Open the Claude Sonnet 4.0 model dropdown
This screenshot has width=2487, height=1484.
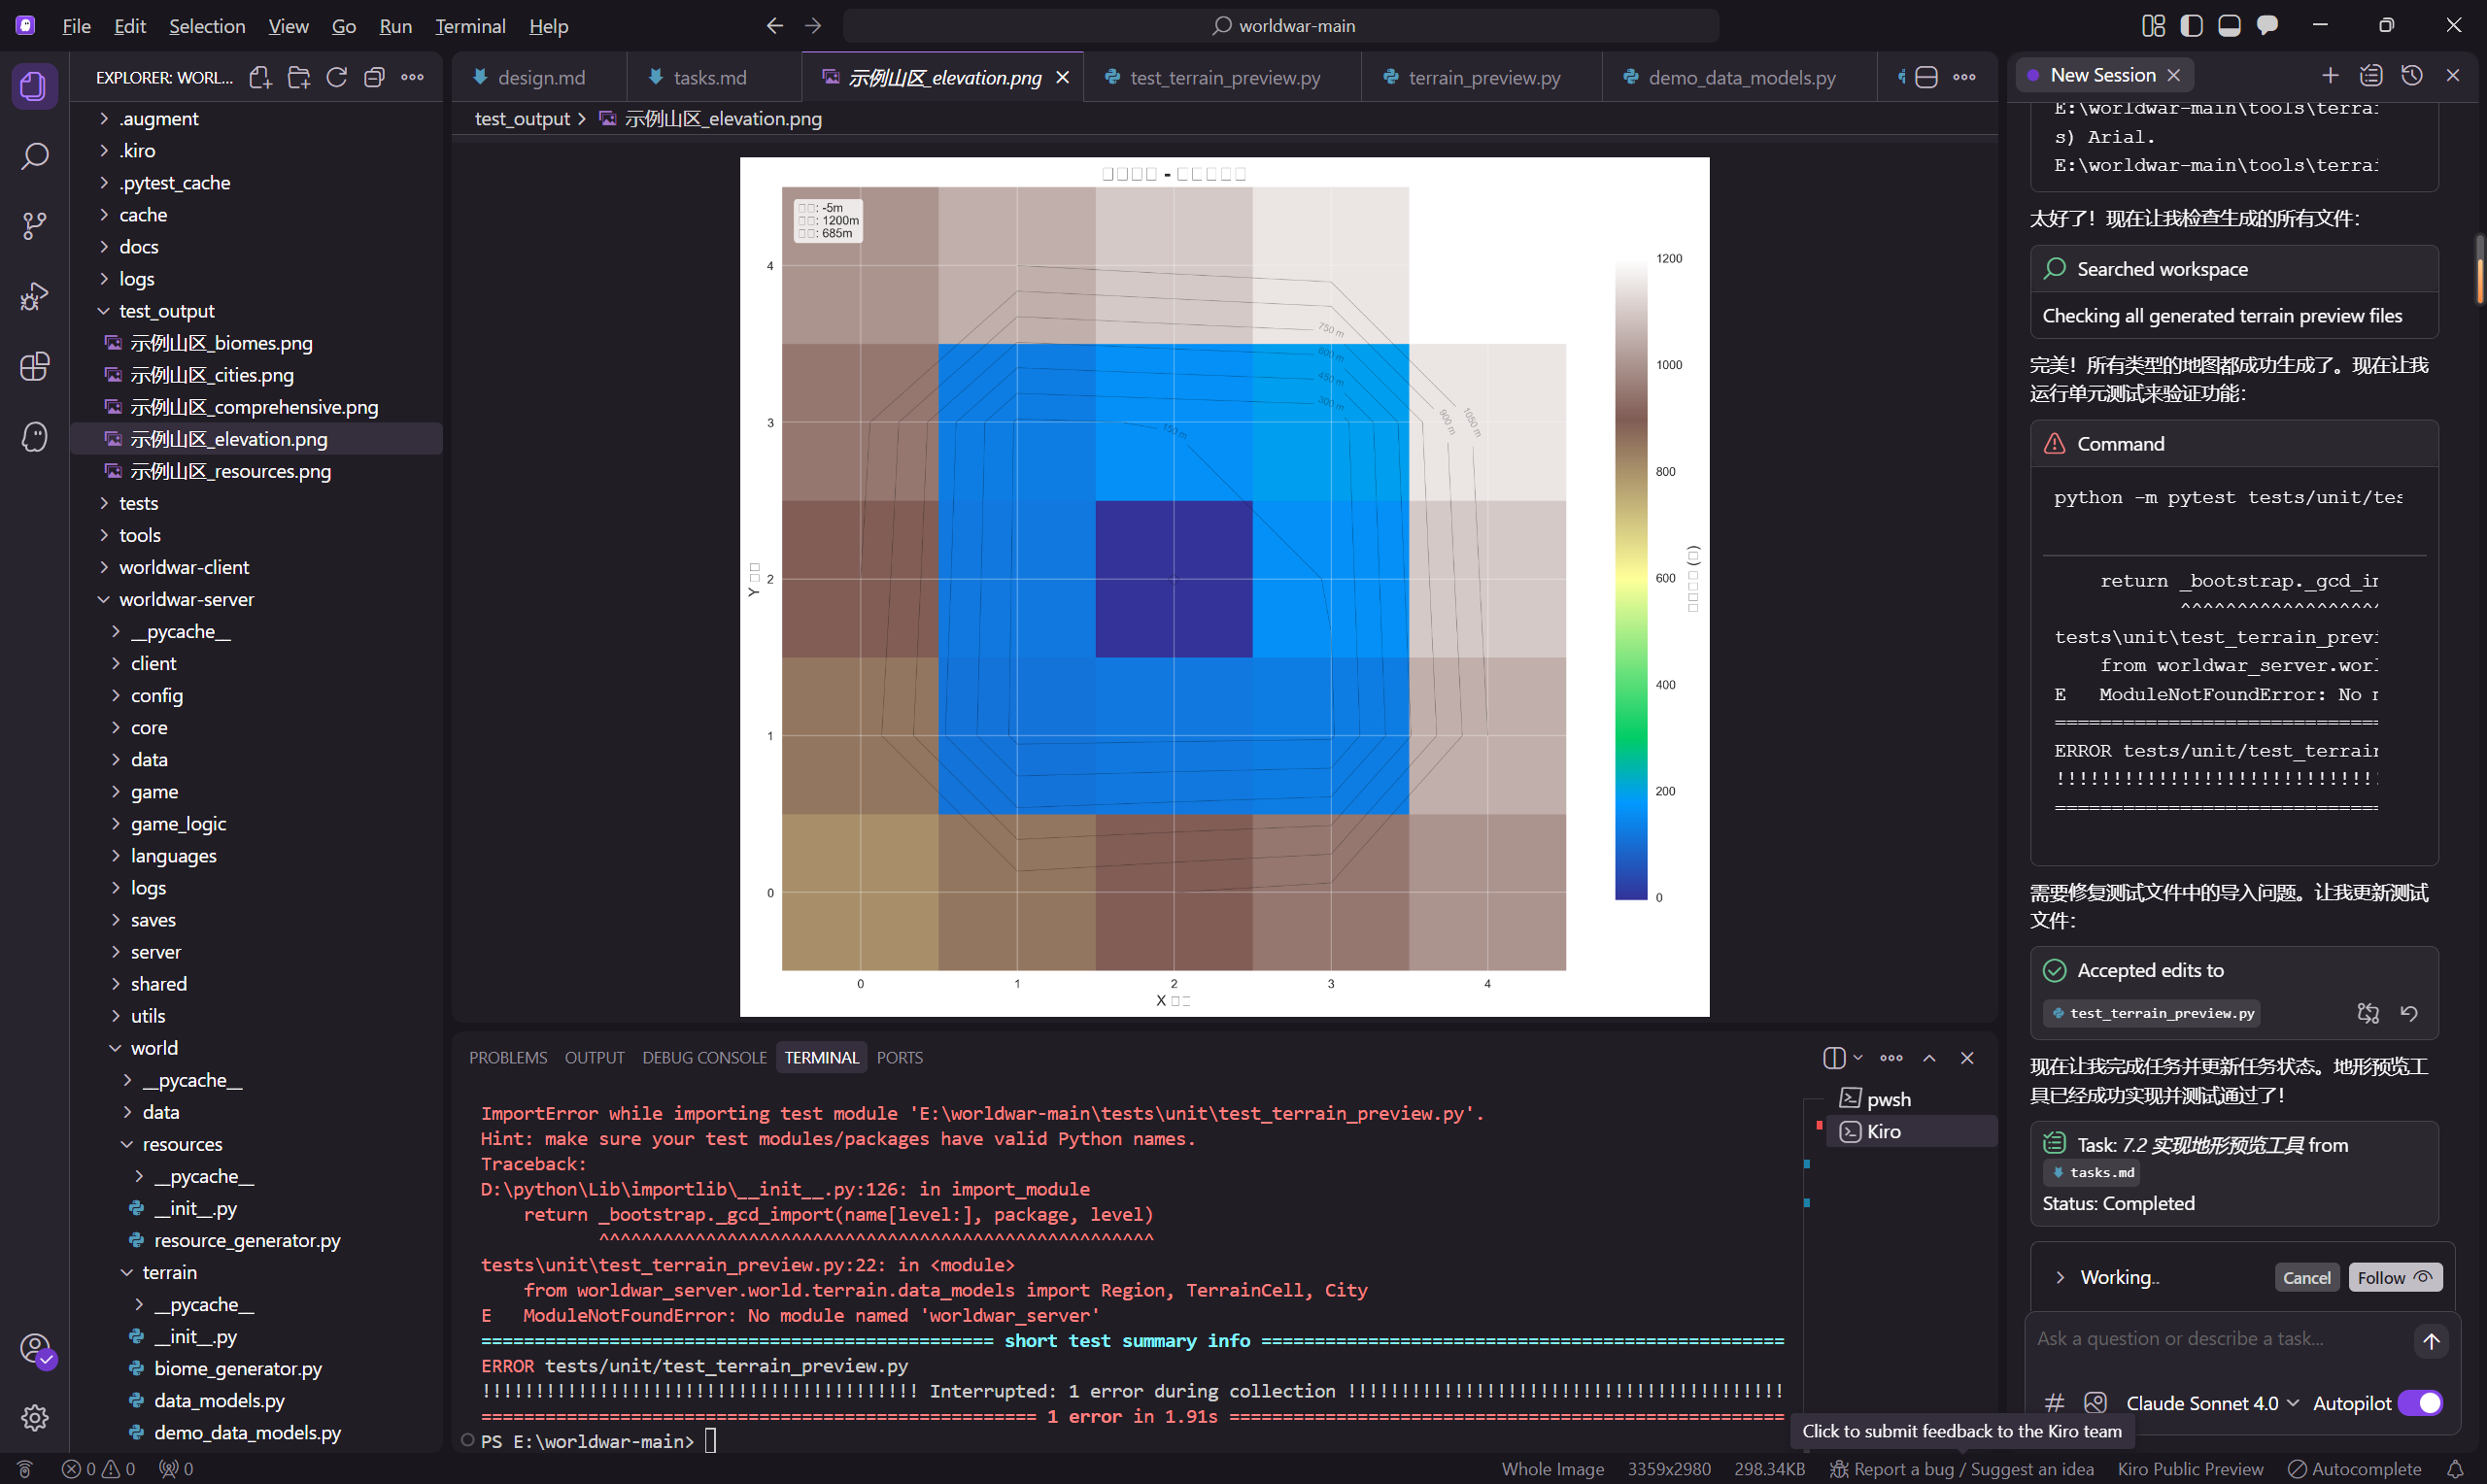pyautogui.click(x=2212, y=1403)
